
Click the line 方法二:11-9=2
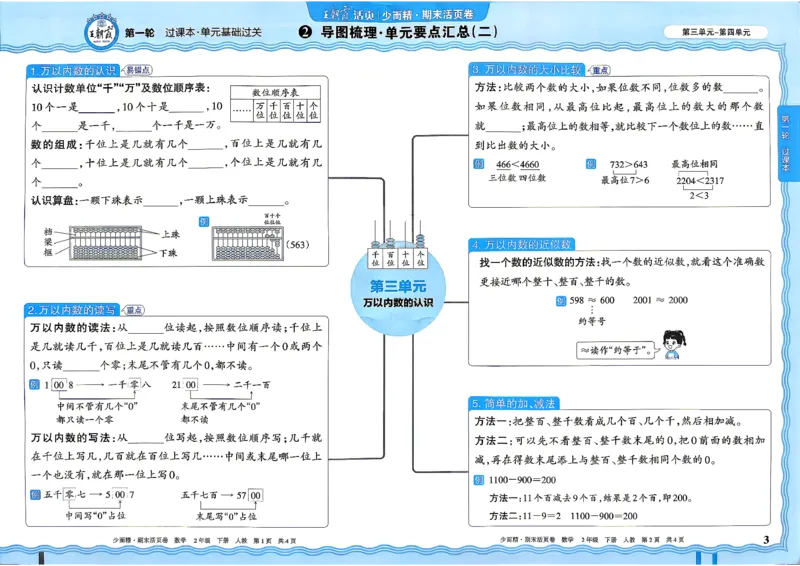(x=525, y=516)
